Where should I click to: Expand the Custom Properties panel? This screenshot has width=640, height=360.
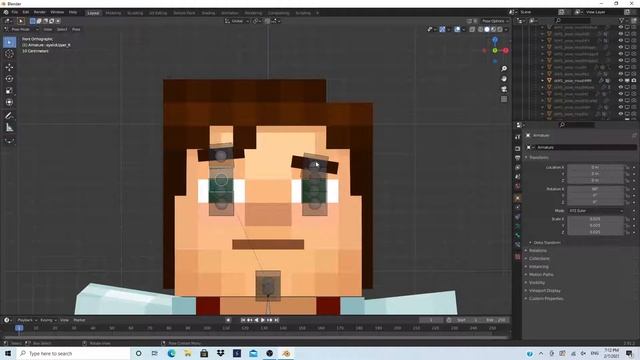pos(546,299)
